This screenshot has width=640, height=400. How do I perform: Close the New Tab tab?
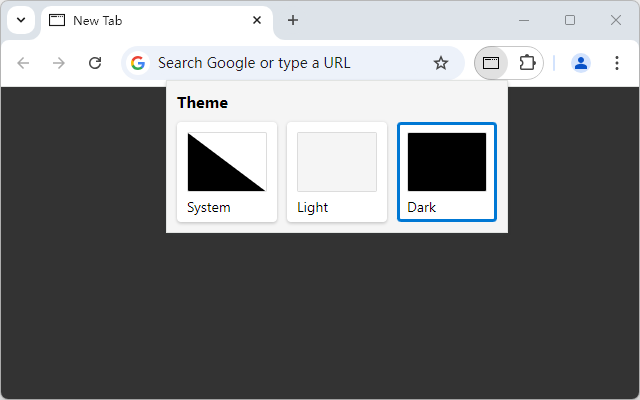258,20
